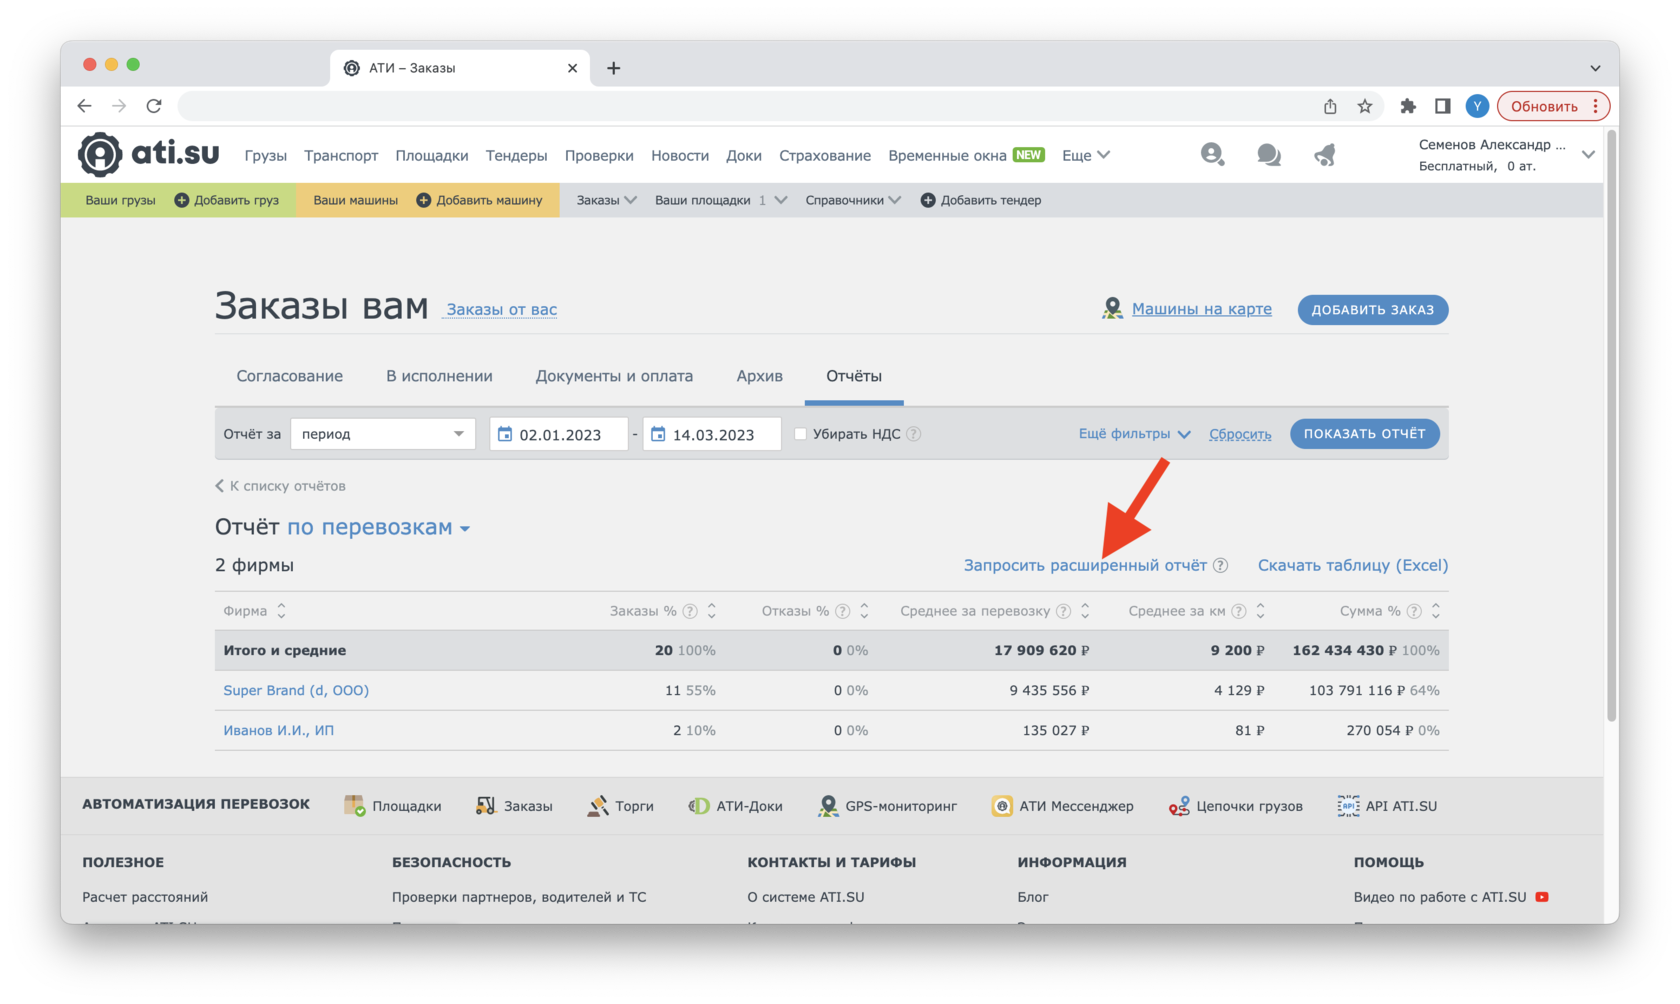The height and width of the screenshot is (1004, 1680).
Task: Open АТИ-Доки in the automation bar
Action: [x=736, y=806]
